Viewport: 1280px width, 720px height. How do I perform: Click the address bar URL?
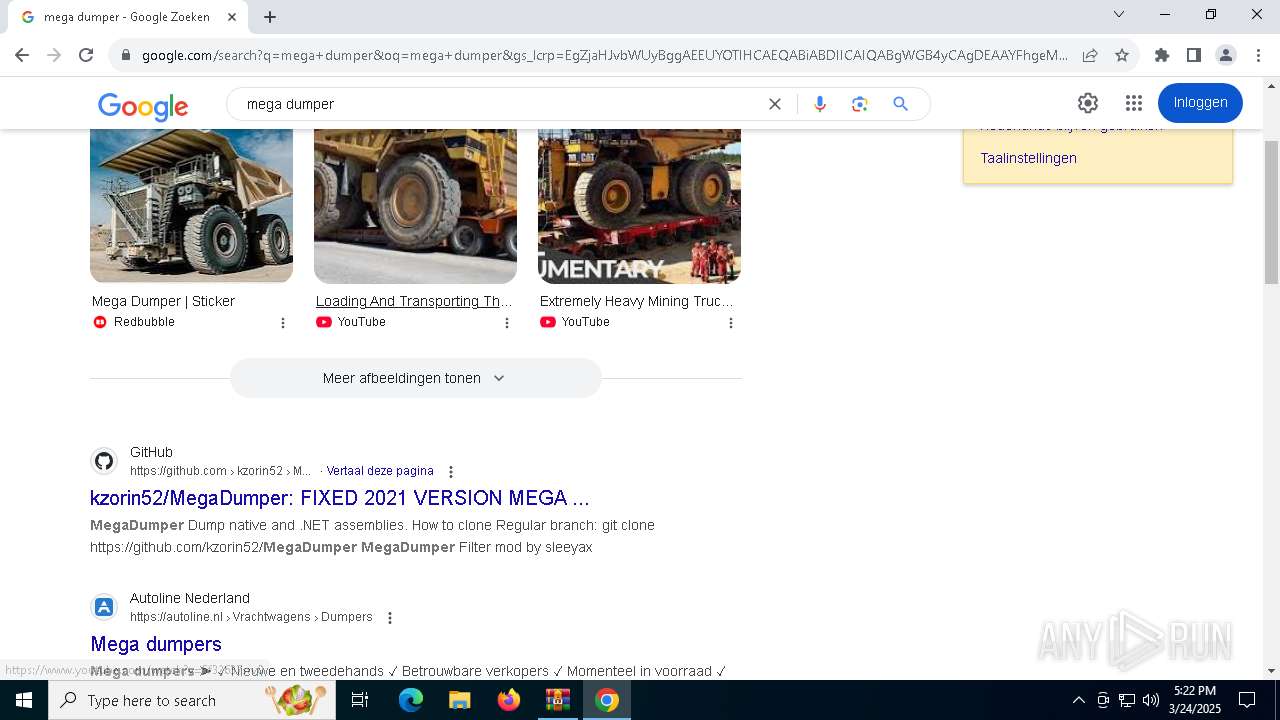(x=605, y=55)
